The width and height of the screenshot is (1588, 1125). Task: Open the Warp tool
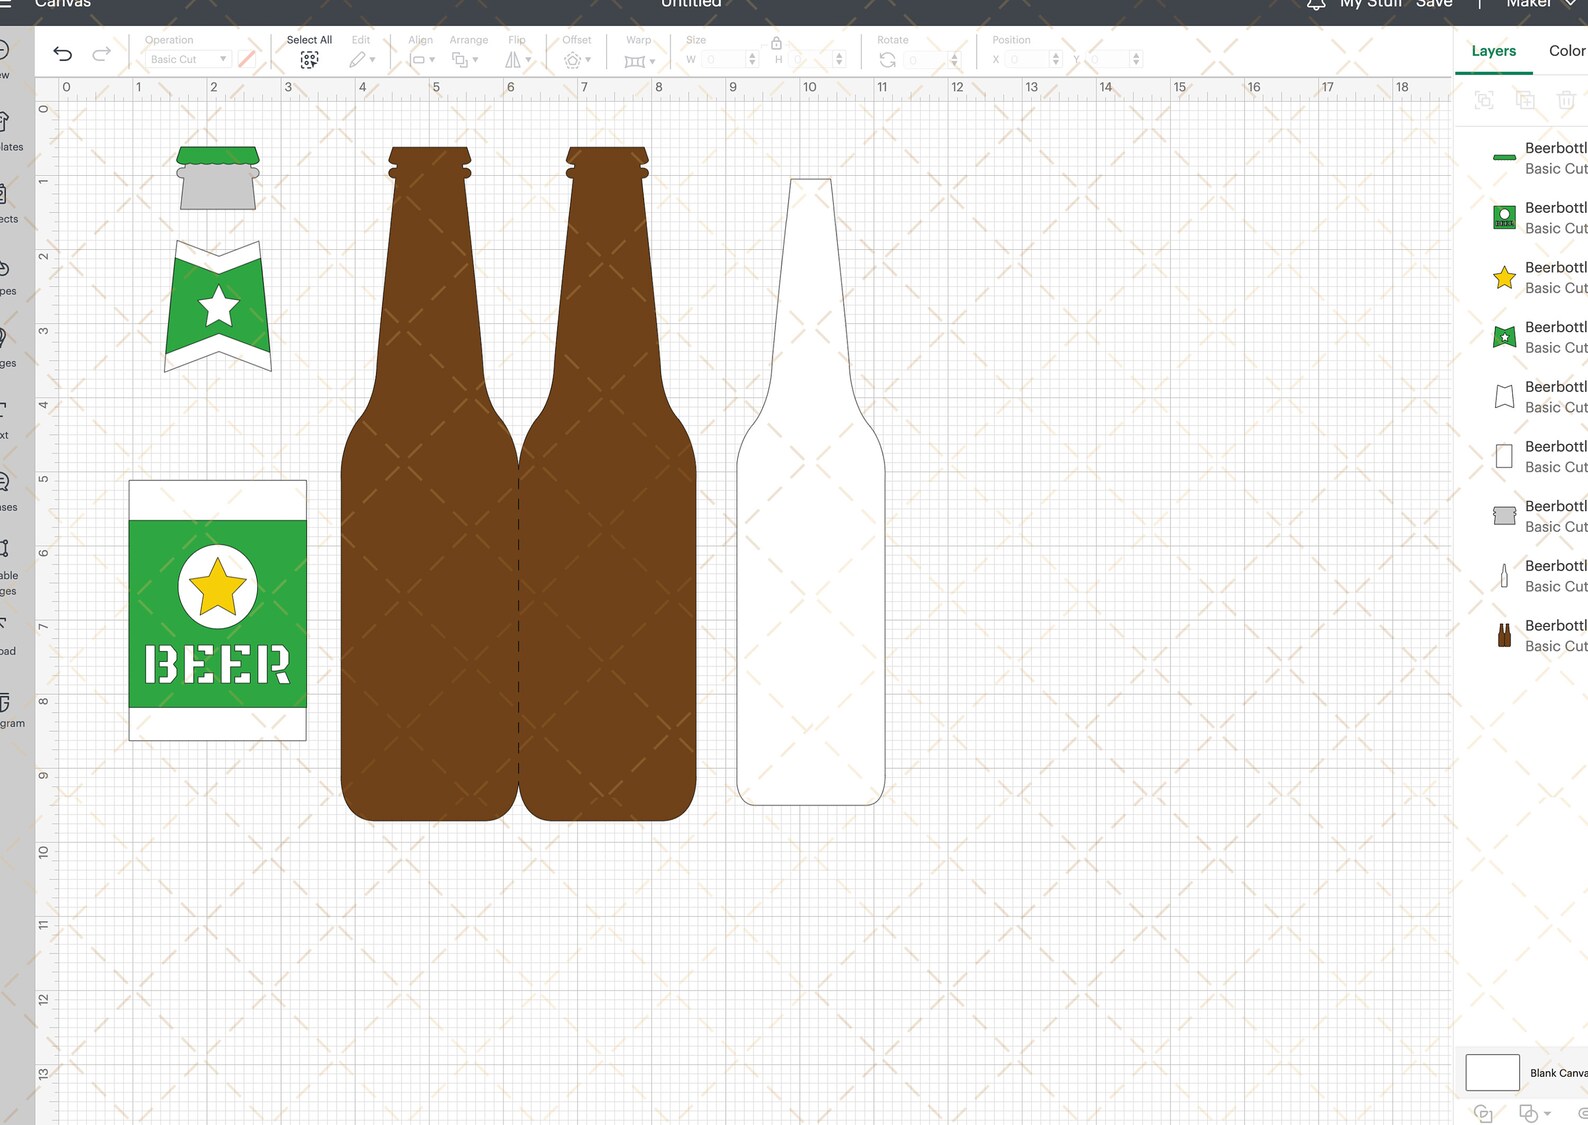pyautogui.click(x=639, y=60)
